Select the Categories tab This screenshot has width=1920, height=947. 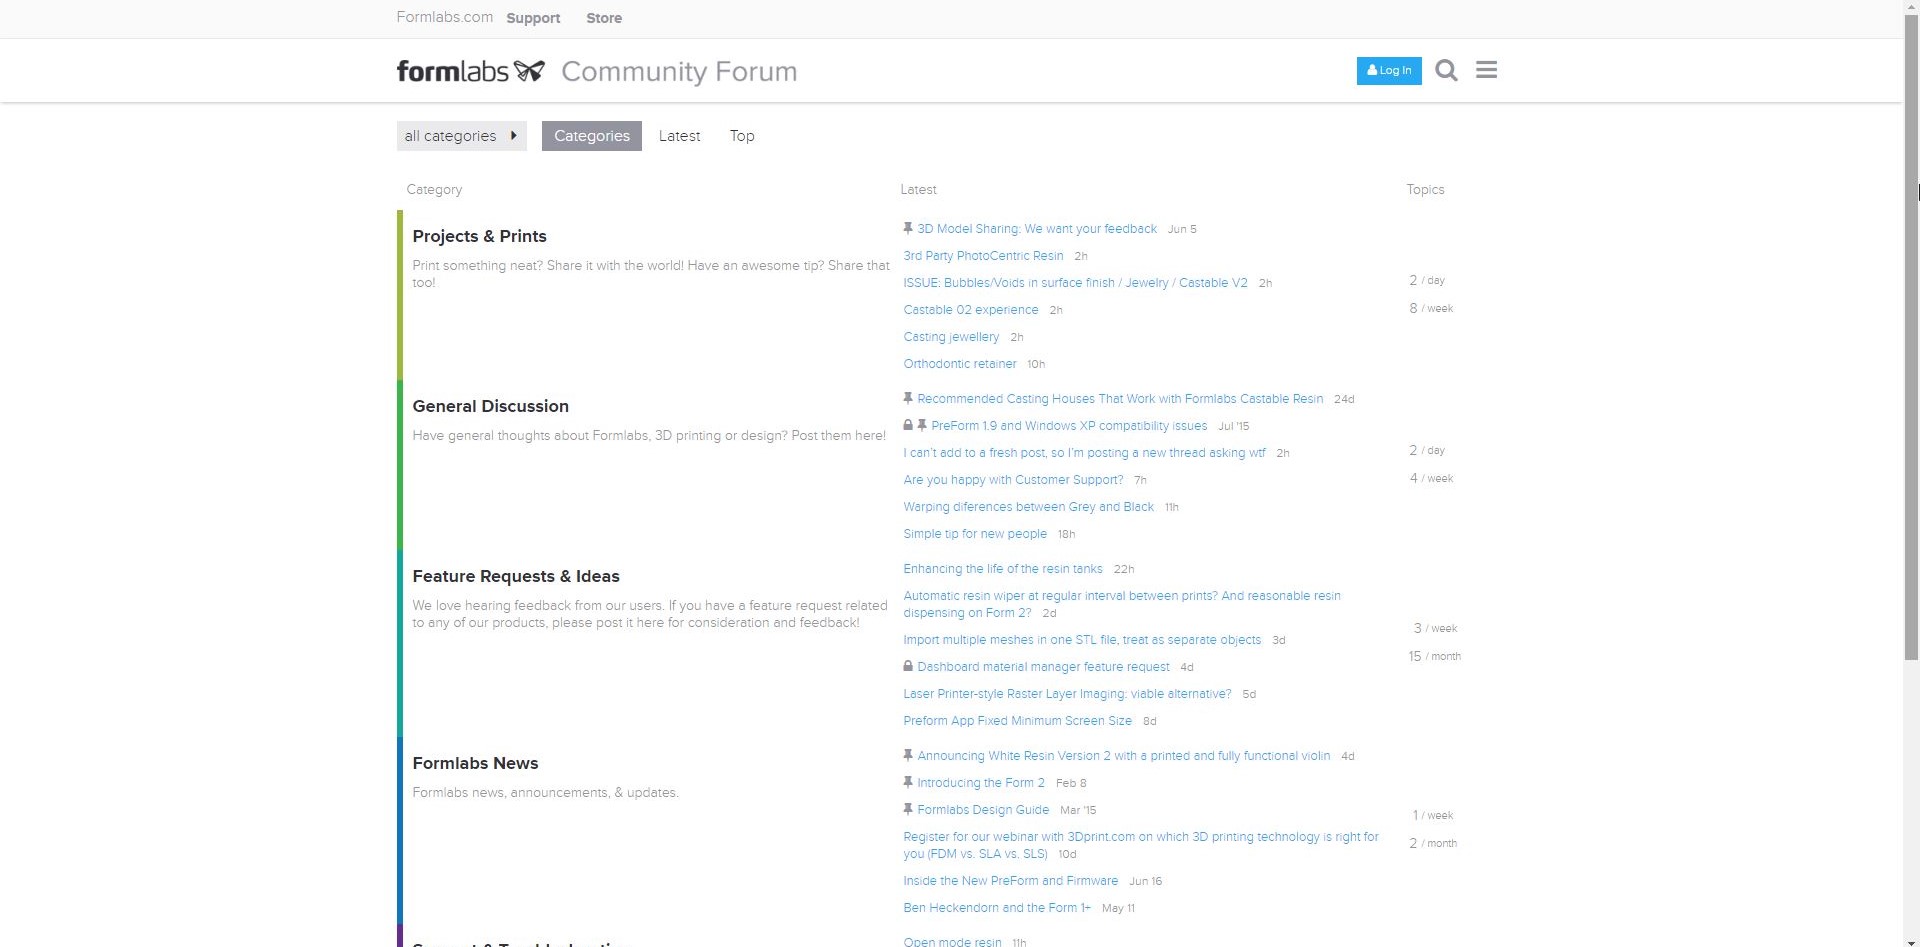click(x=592, y=136)
